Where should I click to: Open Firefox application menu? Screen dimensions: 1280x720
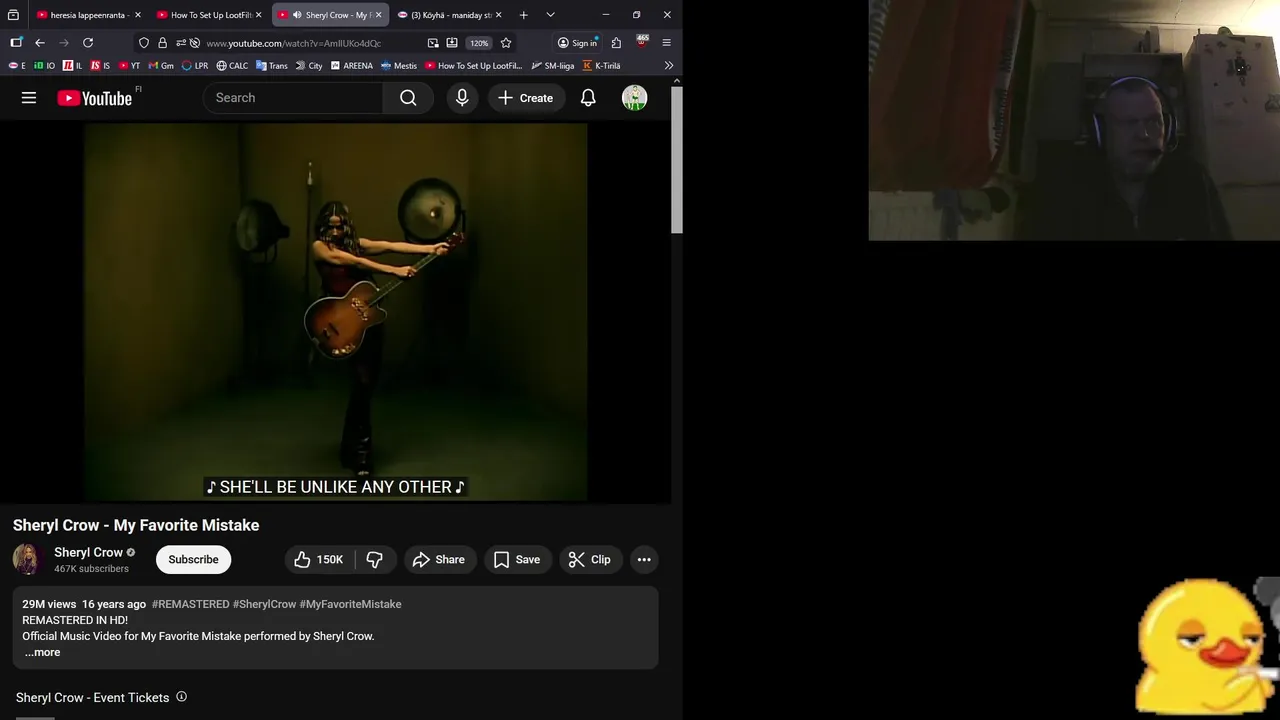click(x=667, y=43)
